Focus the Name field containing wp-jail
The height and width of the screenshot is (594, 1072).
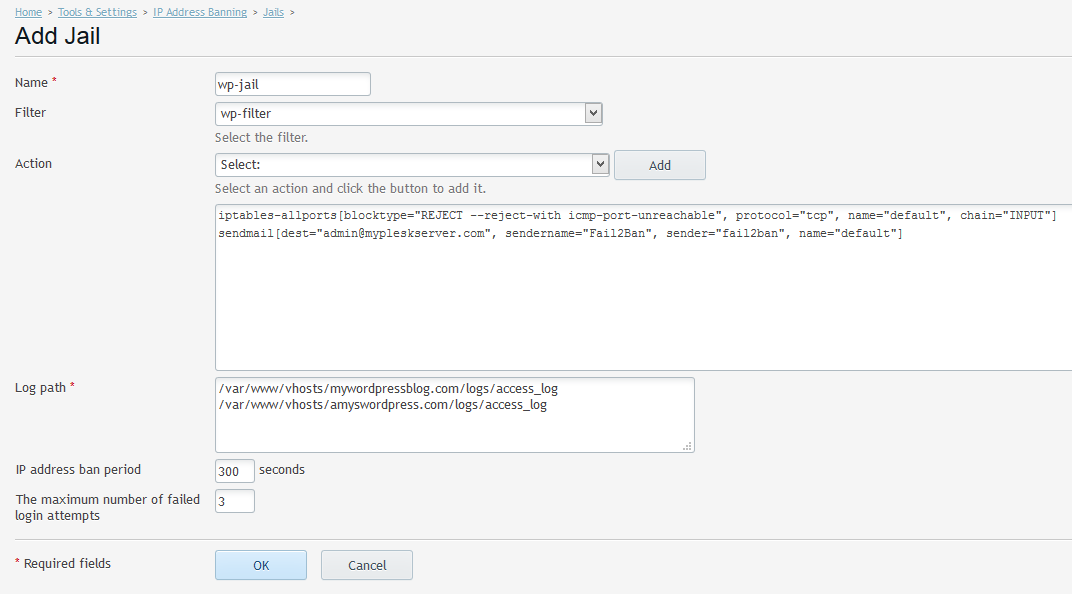293,84
